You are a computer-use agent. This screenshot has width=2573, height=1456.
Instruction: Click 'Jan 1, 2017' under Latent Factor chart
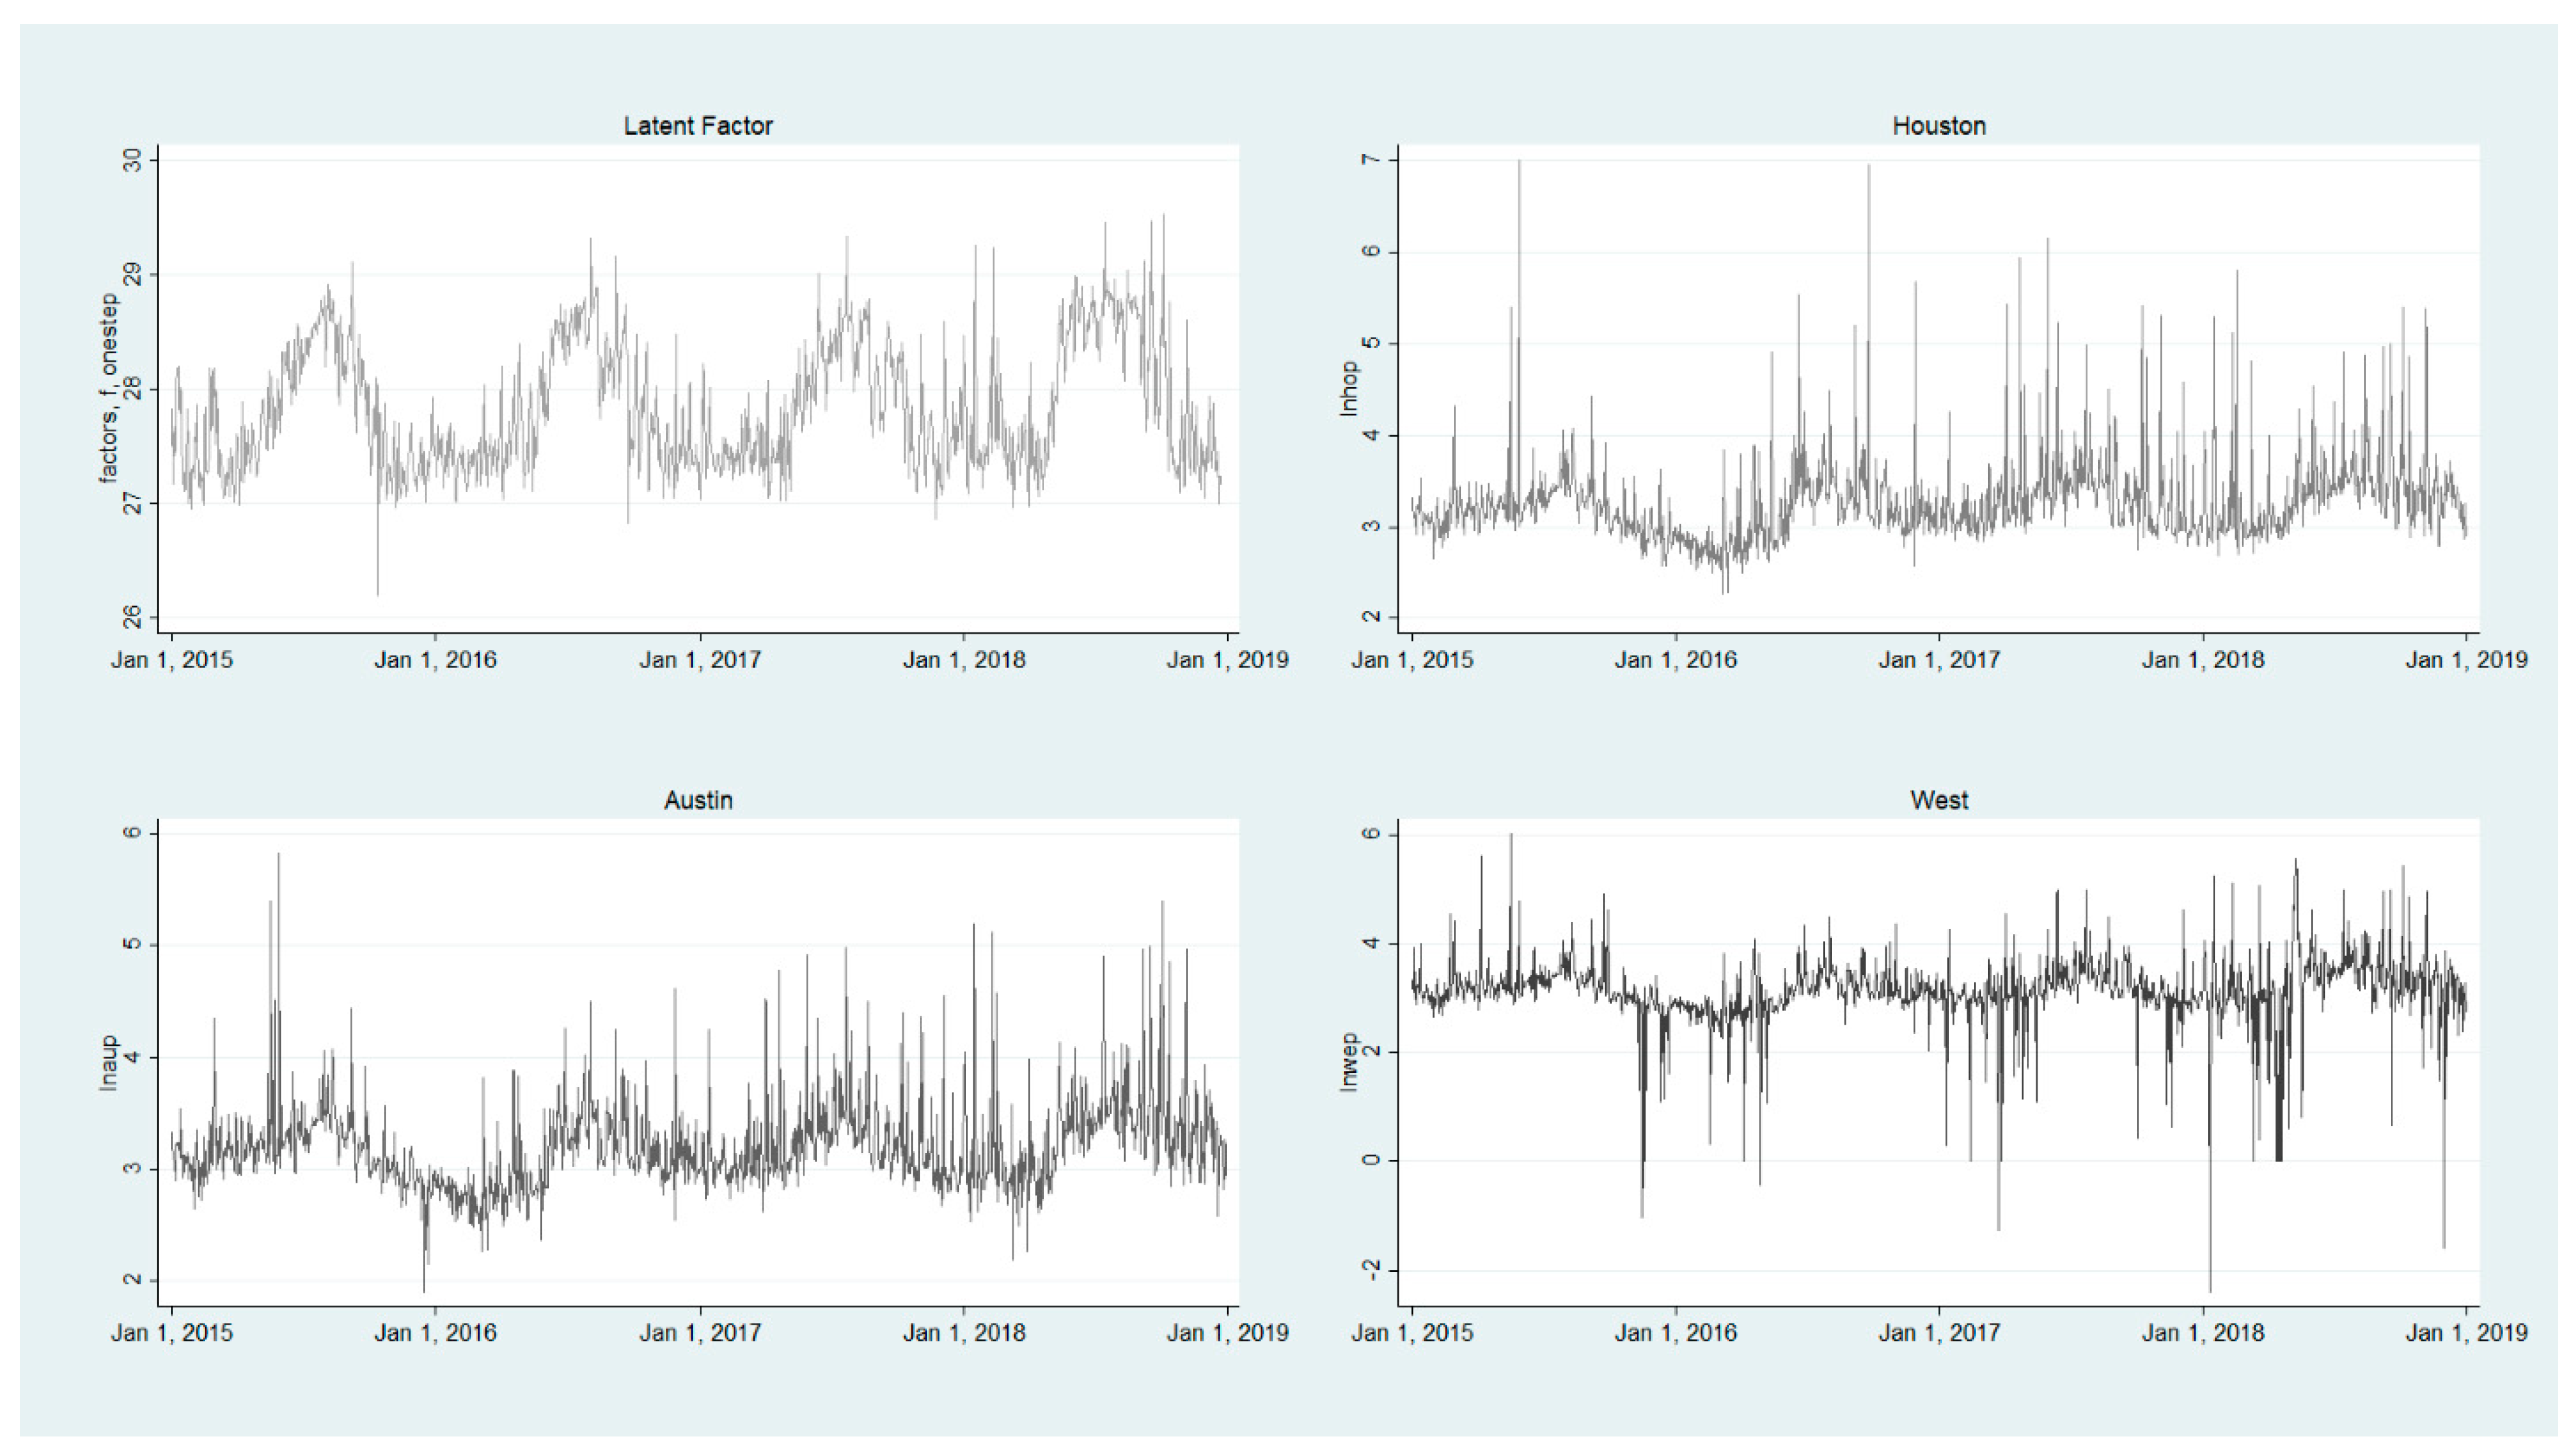[700, 660]
